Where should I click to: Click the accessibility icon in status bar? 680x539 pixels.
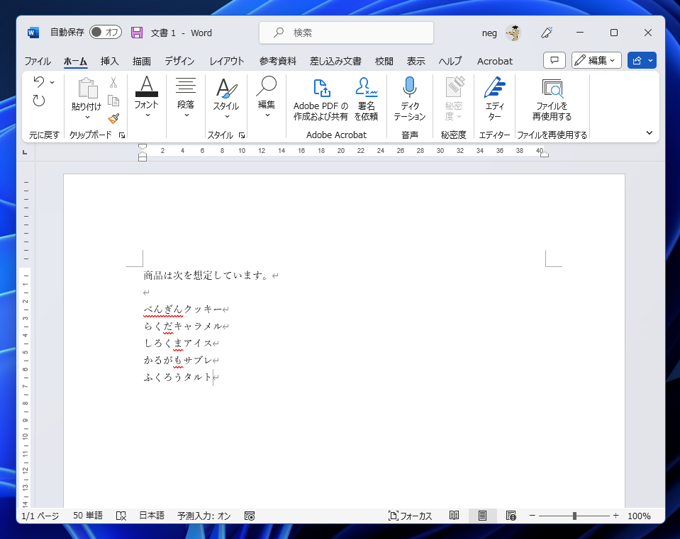(249, 516)
